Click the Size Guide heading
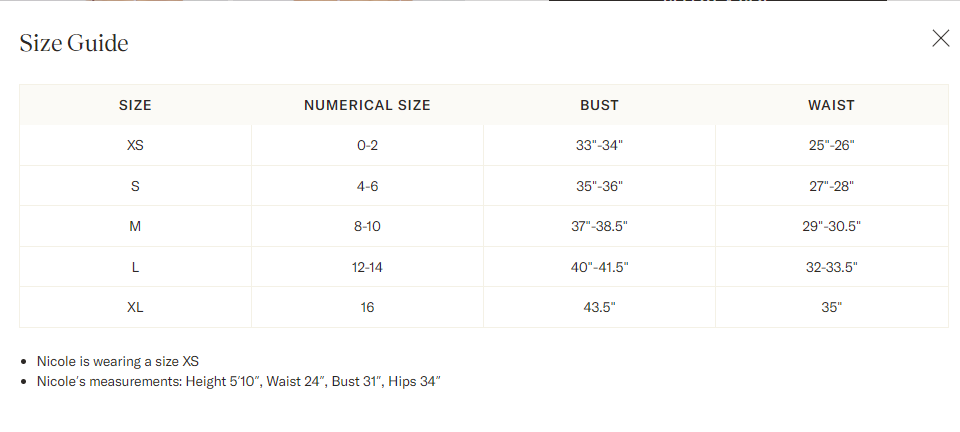This screenshot has width=960, height=432. tap(74, 43)
